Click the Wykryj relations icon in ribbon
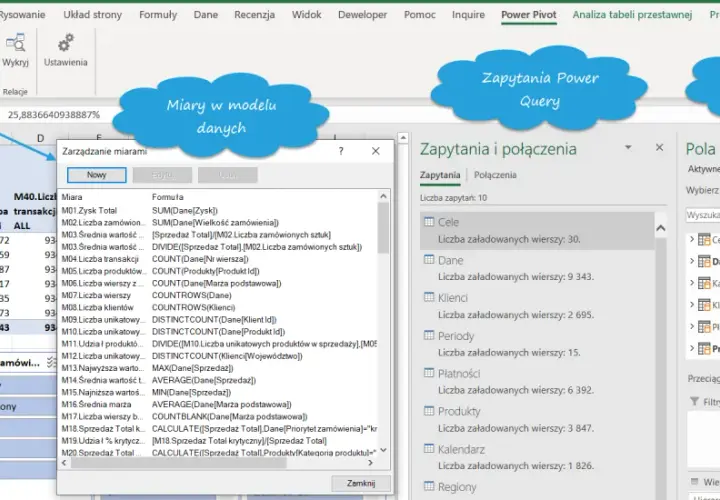The height and width of the screenshot is (500, 720). click(x=16, y=43)
